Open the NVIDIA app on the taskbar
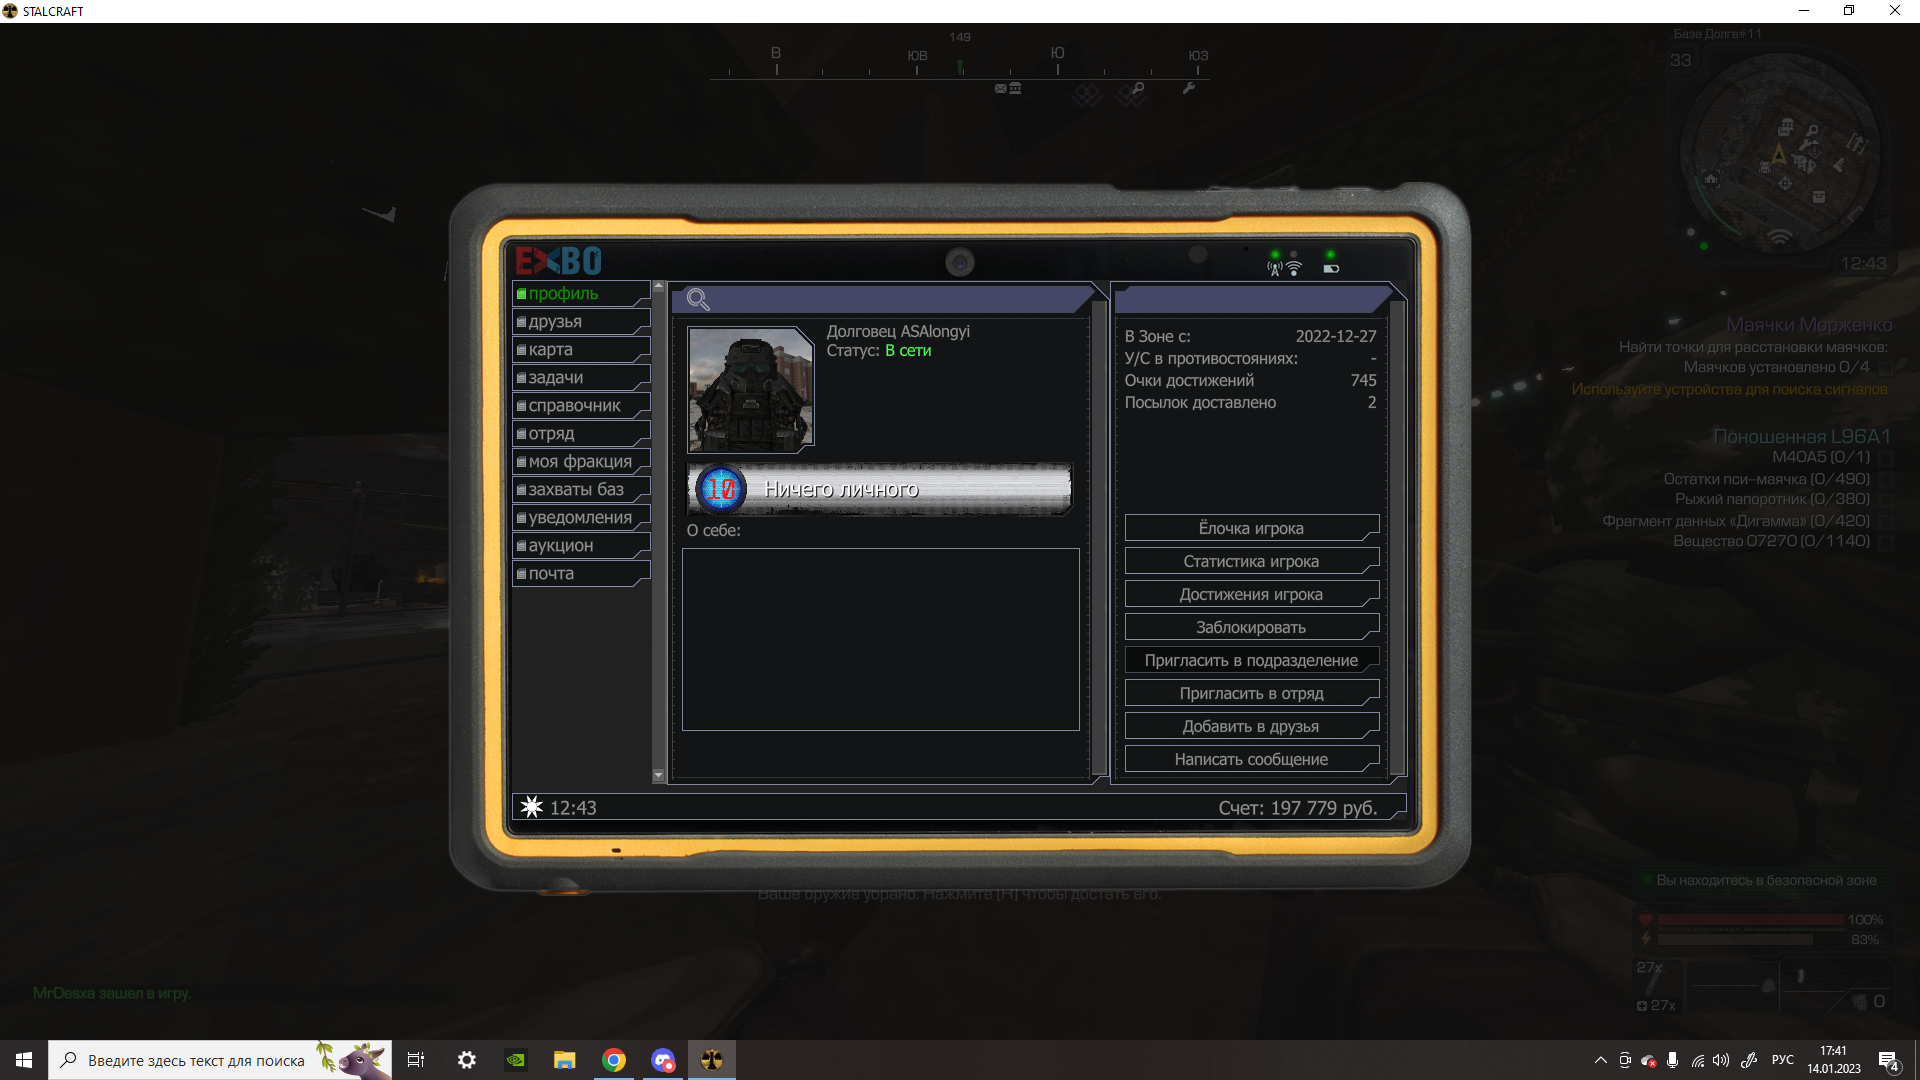The image size is (1920, 1080). [516, 1060]
